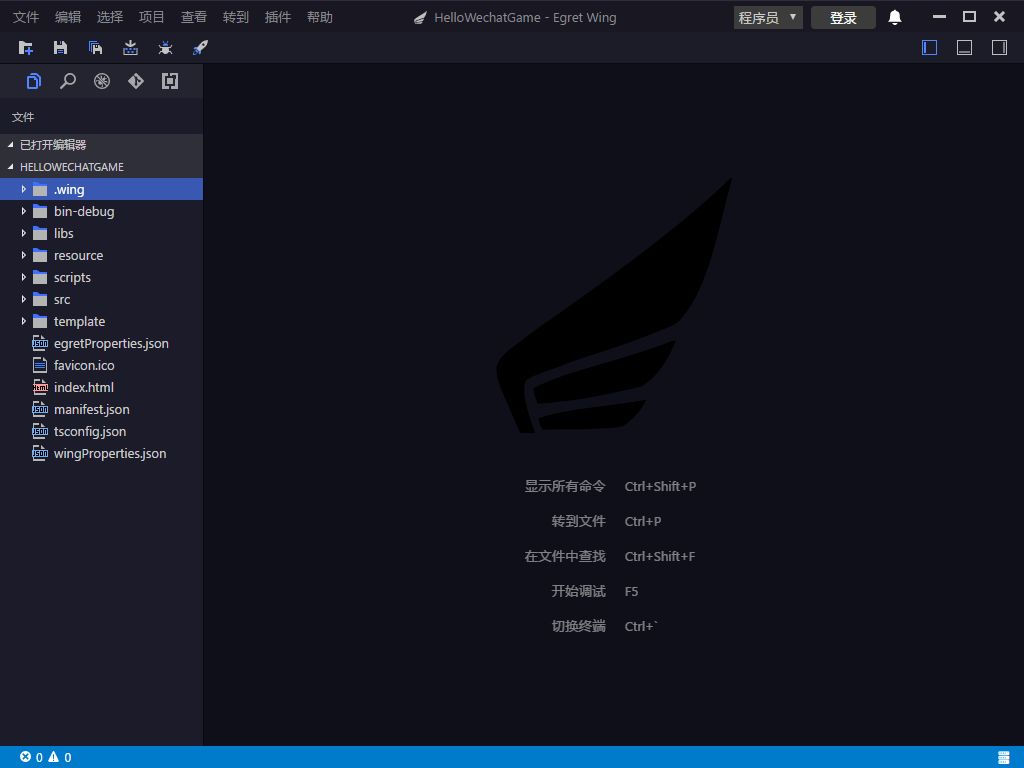Viewport: 1024px width, 768px height.
Task: Expand the bin-debug folder arrow
Action: click(x=24, y=211)
